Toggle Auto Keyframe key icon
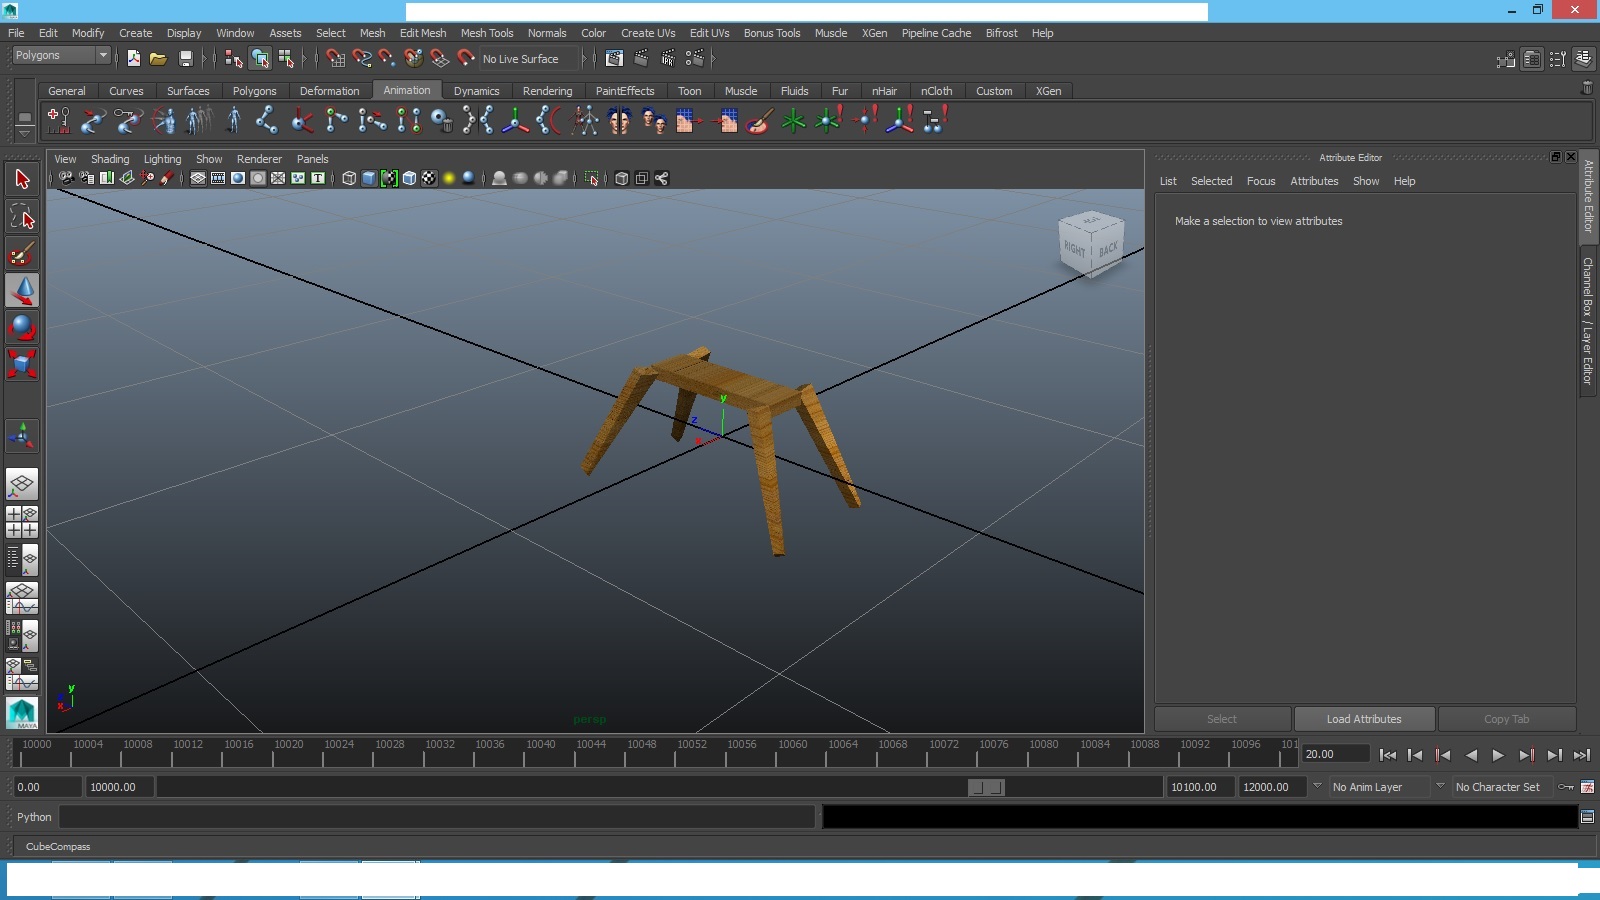Viewport: 1600px width, 900px height. click(x=1566, y=787)
